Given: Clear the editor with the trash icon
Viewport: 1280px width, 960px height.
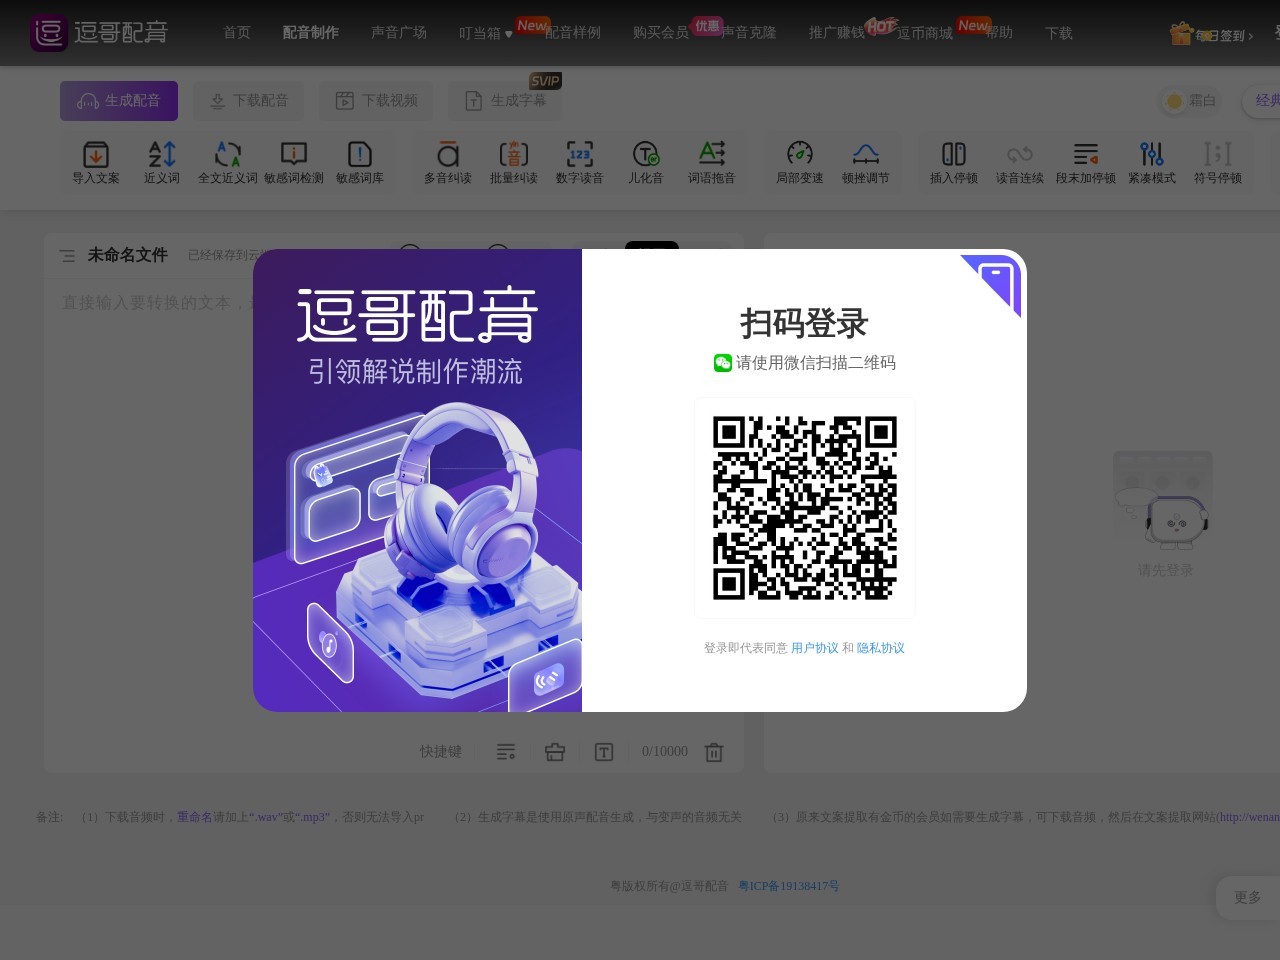Looking at the screenshot, I should [714, 751].
